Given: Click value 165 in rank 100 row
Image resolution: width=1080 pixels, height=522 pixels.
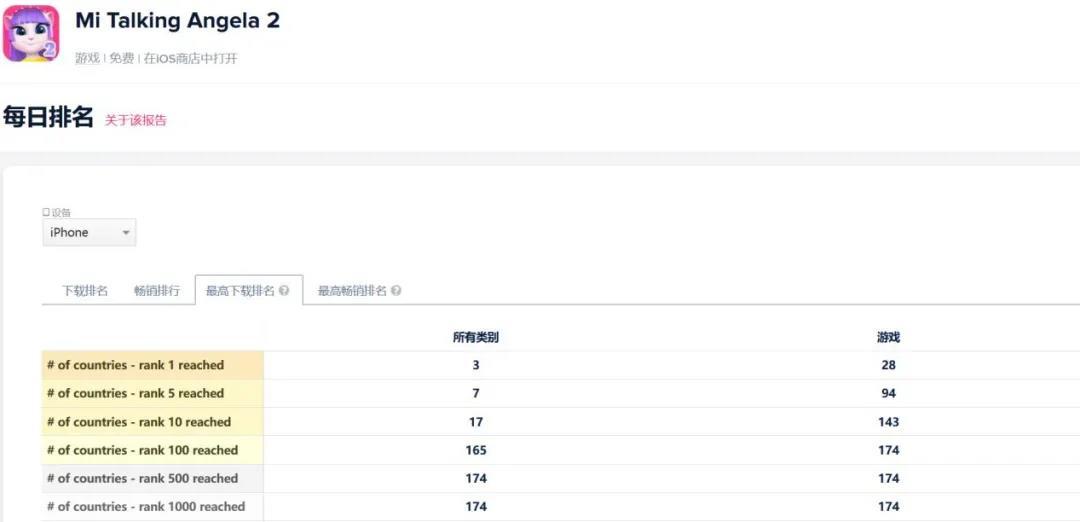Looking at the screenshot, I should tap(476, 450).
